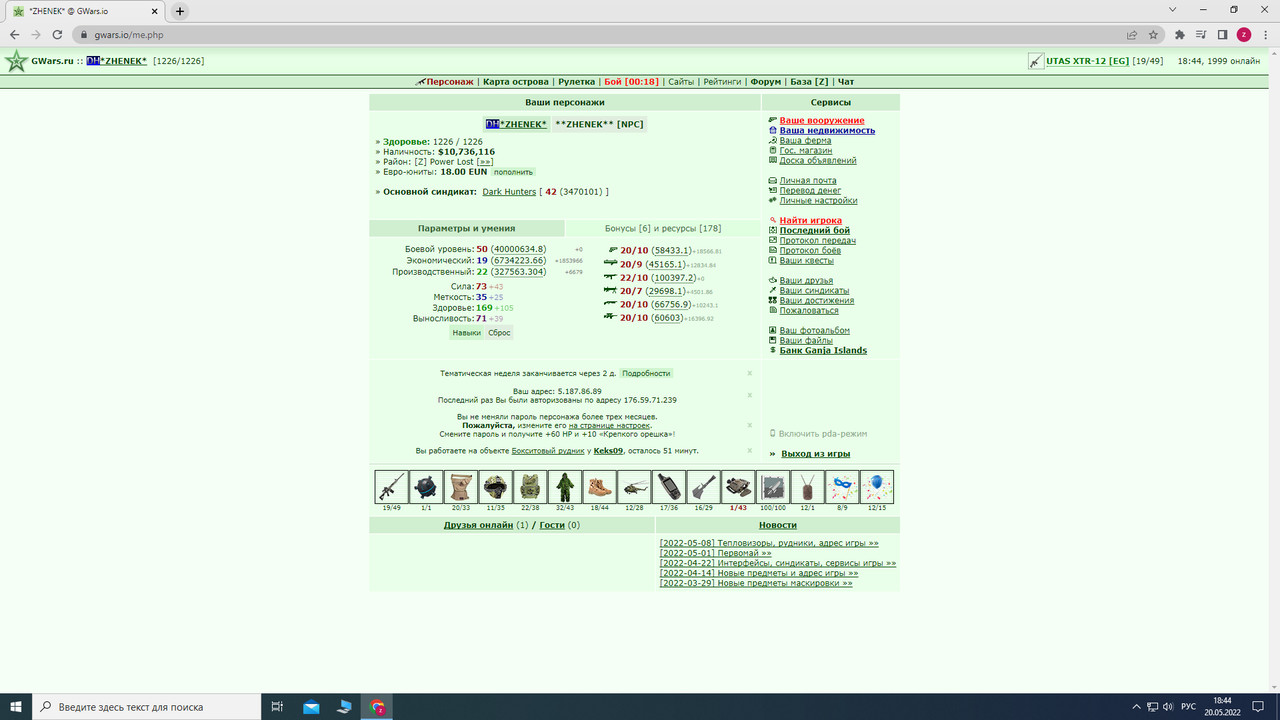Go to Рулетка in the top menu
The image size is (1280, 720).
tap(576, 82)
